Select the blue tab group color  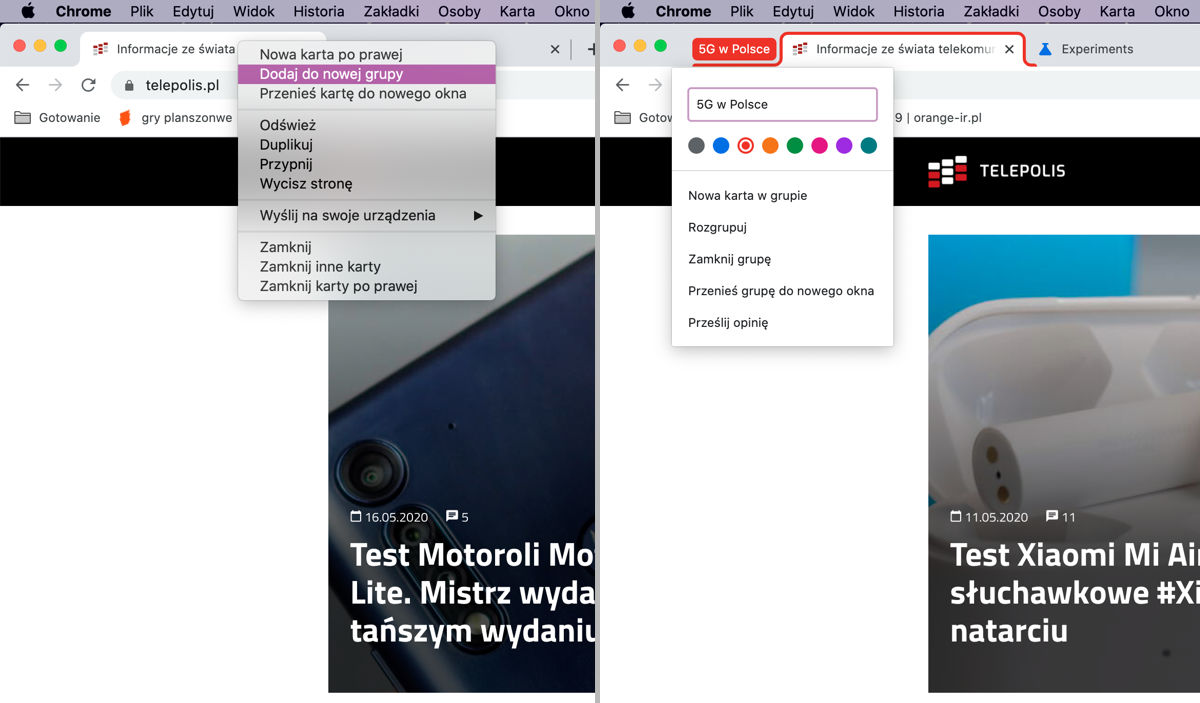[721, 146]
